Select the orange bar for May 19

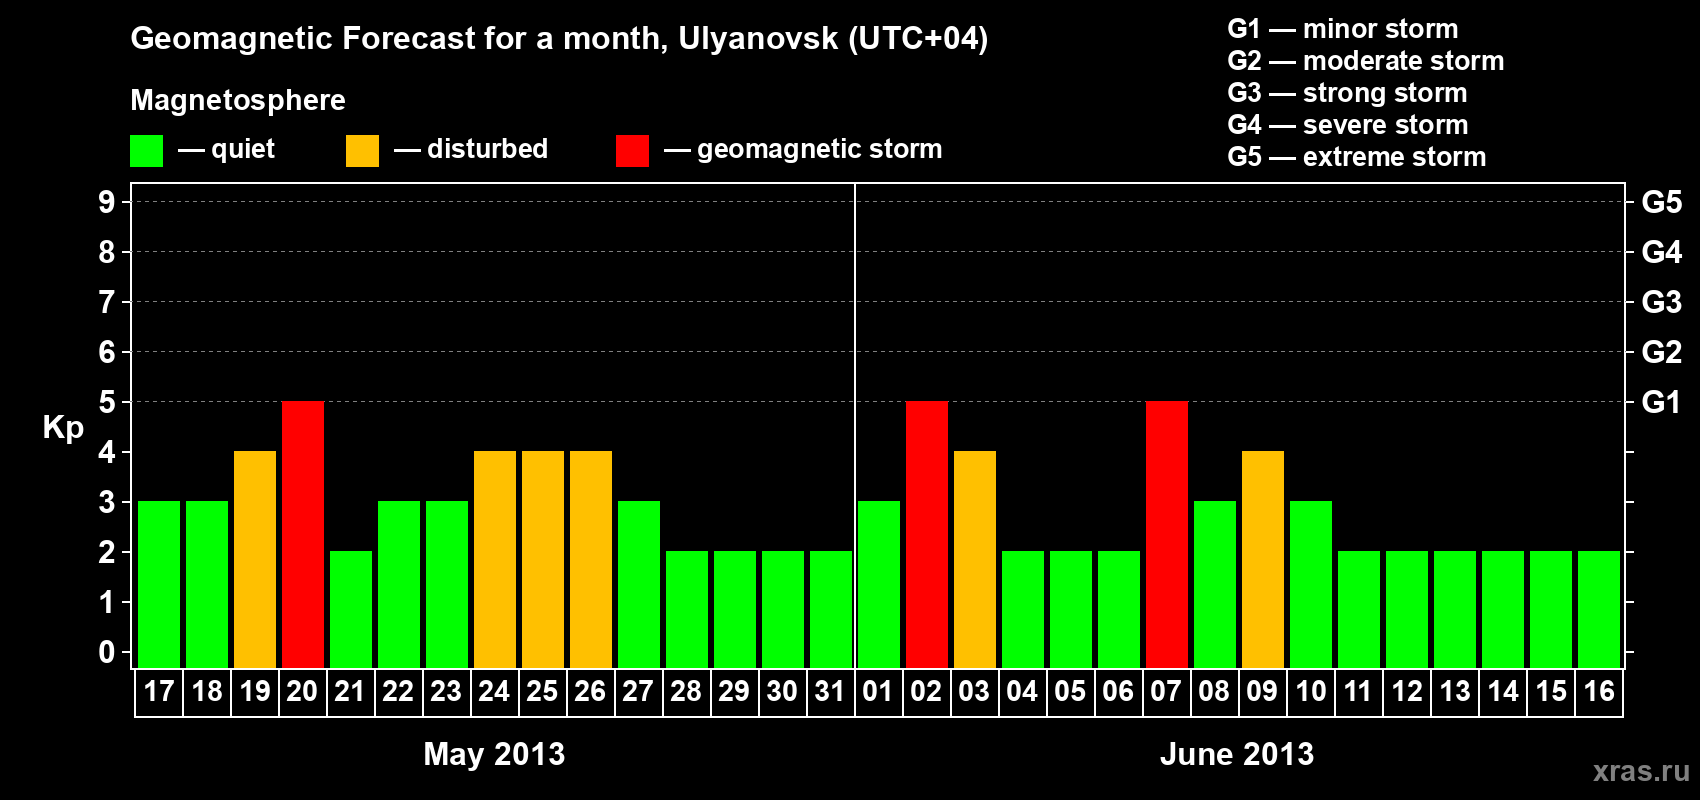255,559
